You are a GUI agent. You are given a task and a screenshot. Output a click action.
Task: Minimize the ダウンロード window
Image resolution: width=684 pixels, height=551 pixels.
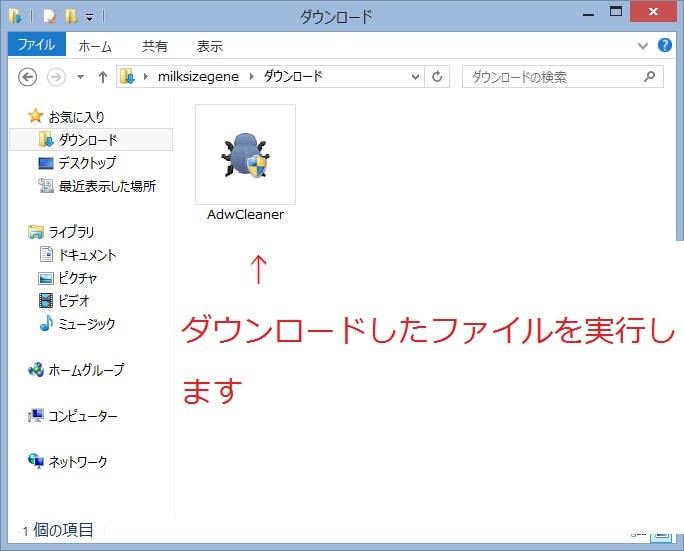coord(588,14)
